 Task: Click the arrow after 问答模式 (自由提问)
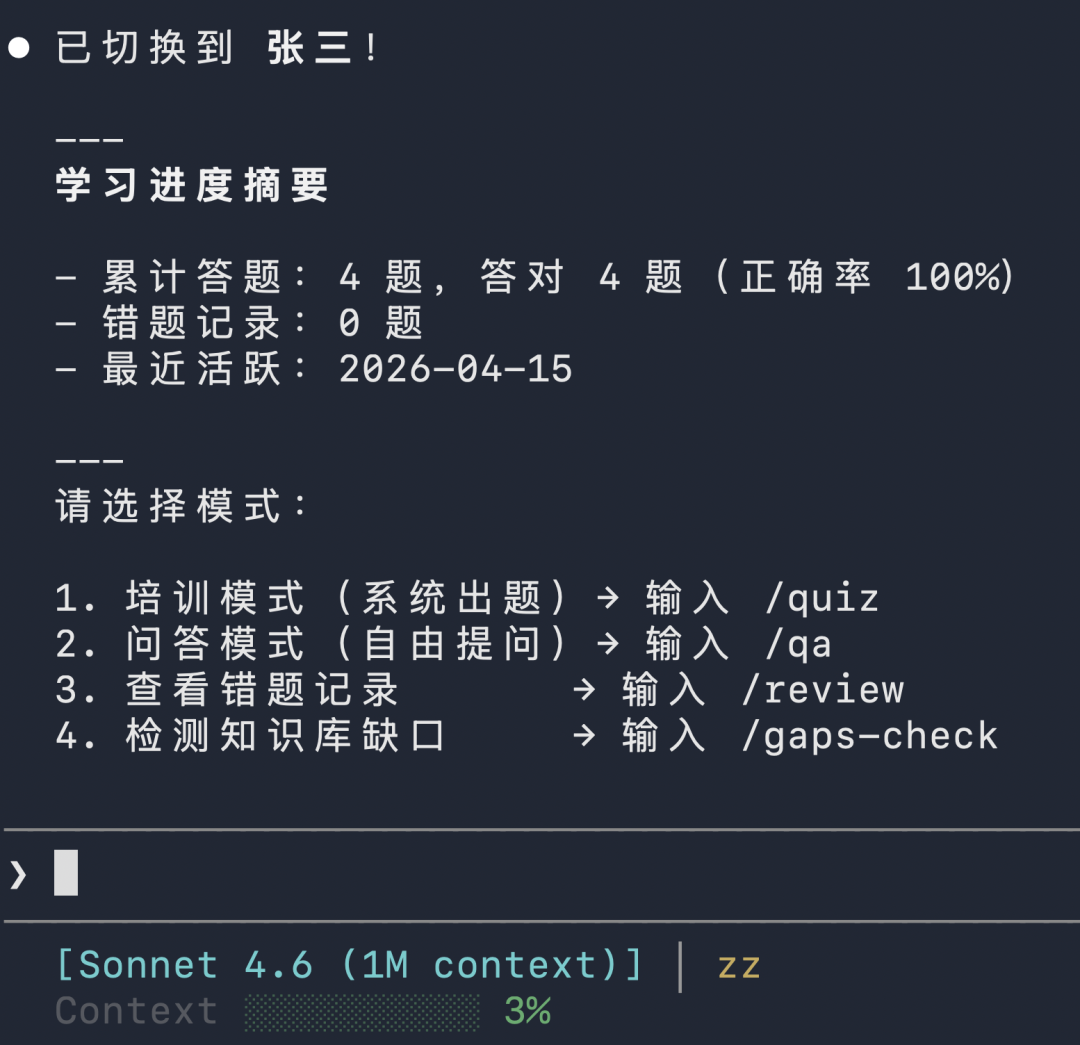click(x=607, y=644)
